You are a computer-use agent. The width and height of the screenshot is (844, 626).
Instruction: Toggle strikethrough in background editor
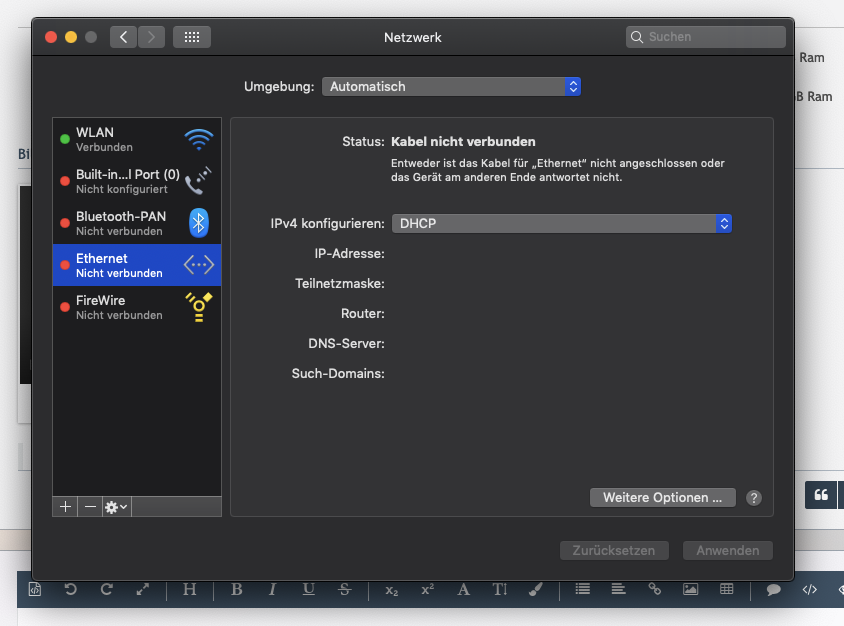pos(344,589)
